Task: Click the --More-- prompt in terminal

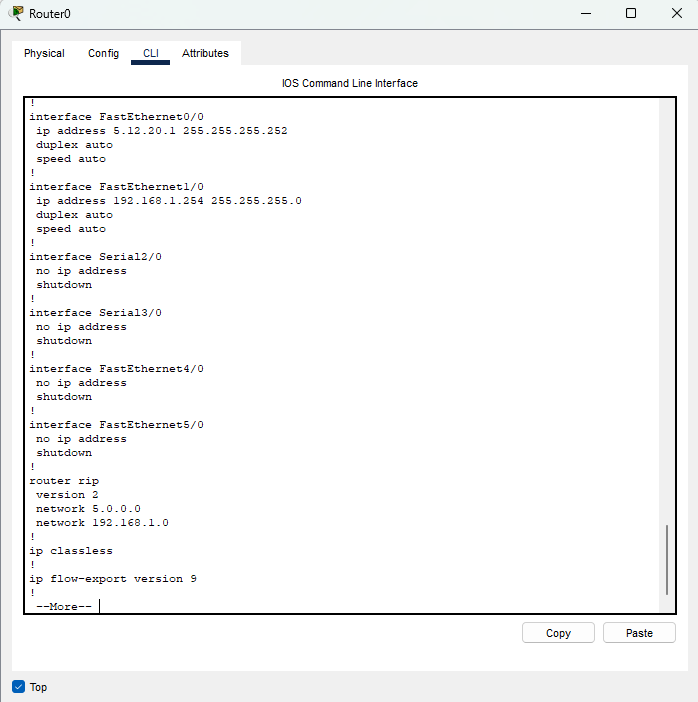Action: pos(64,607)
